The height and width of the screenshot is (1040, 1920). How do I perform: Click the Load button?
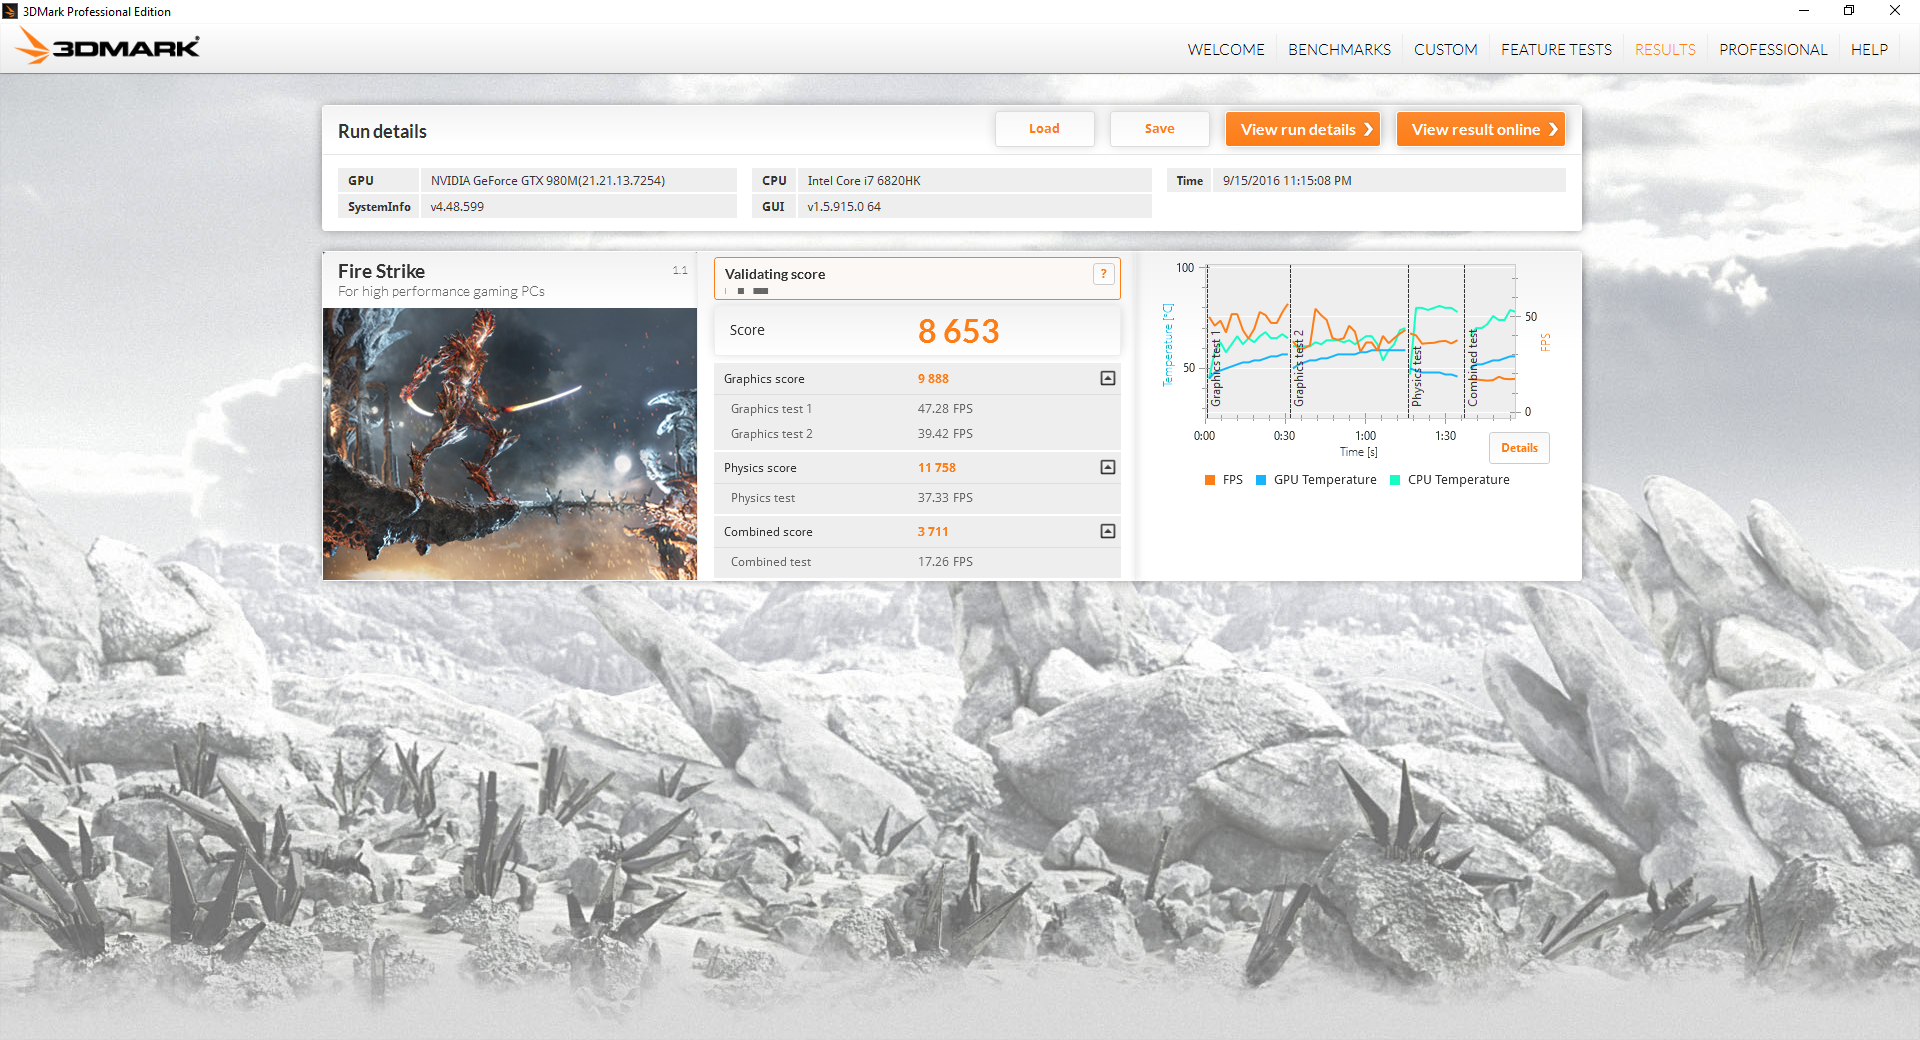click(x=1044, y=129)
